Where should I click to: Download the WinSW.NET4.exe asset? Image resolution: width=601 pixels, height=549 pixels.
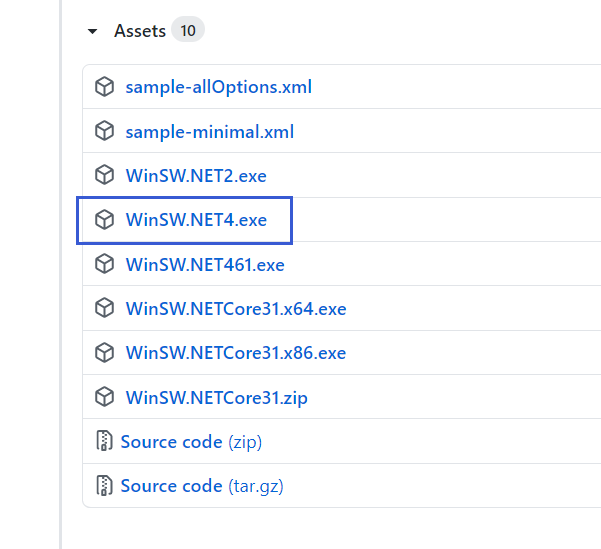(196, 219)
